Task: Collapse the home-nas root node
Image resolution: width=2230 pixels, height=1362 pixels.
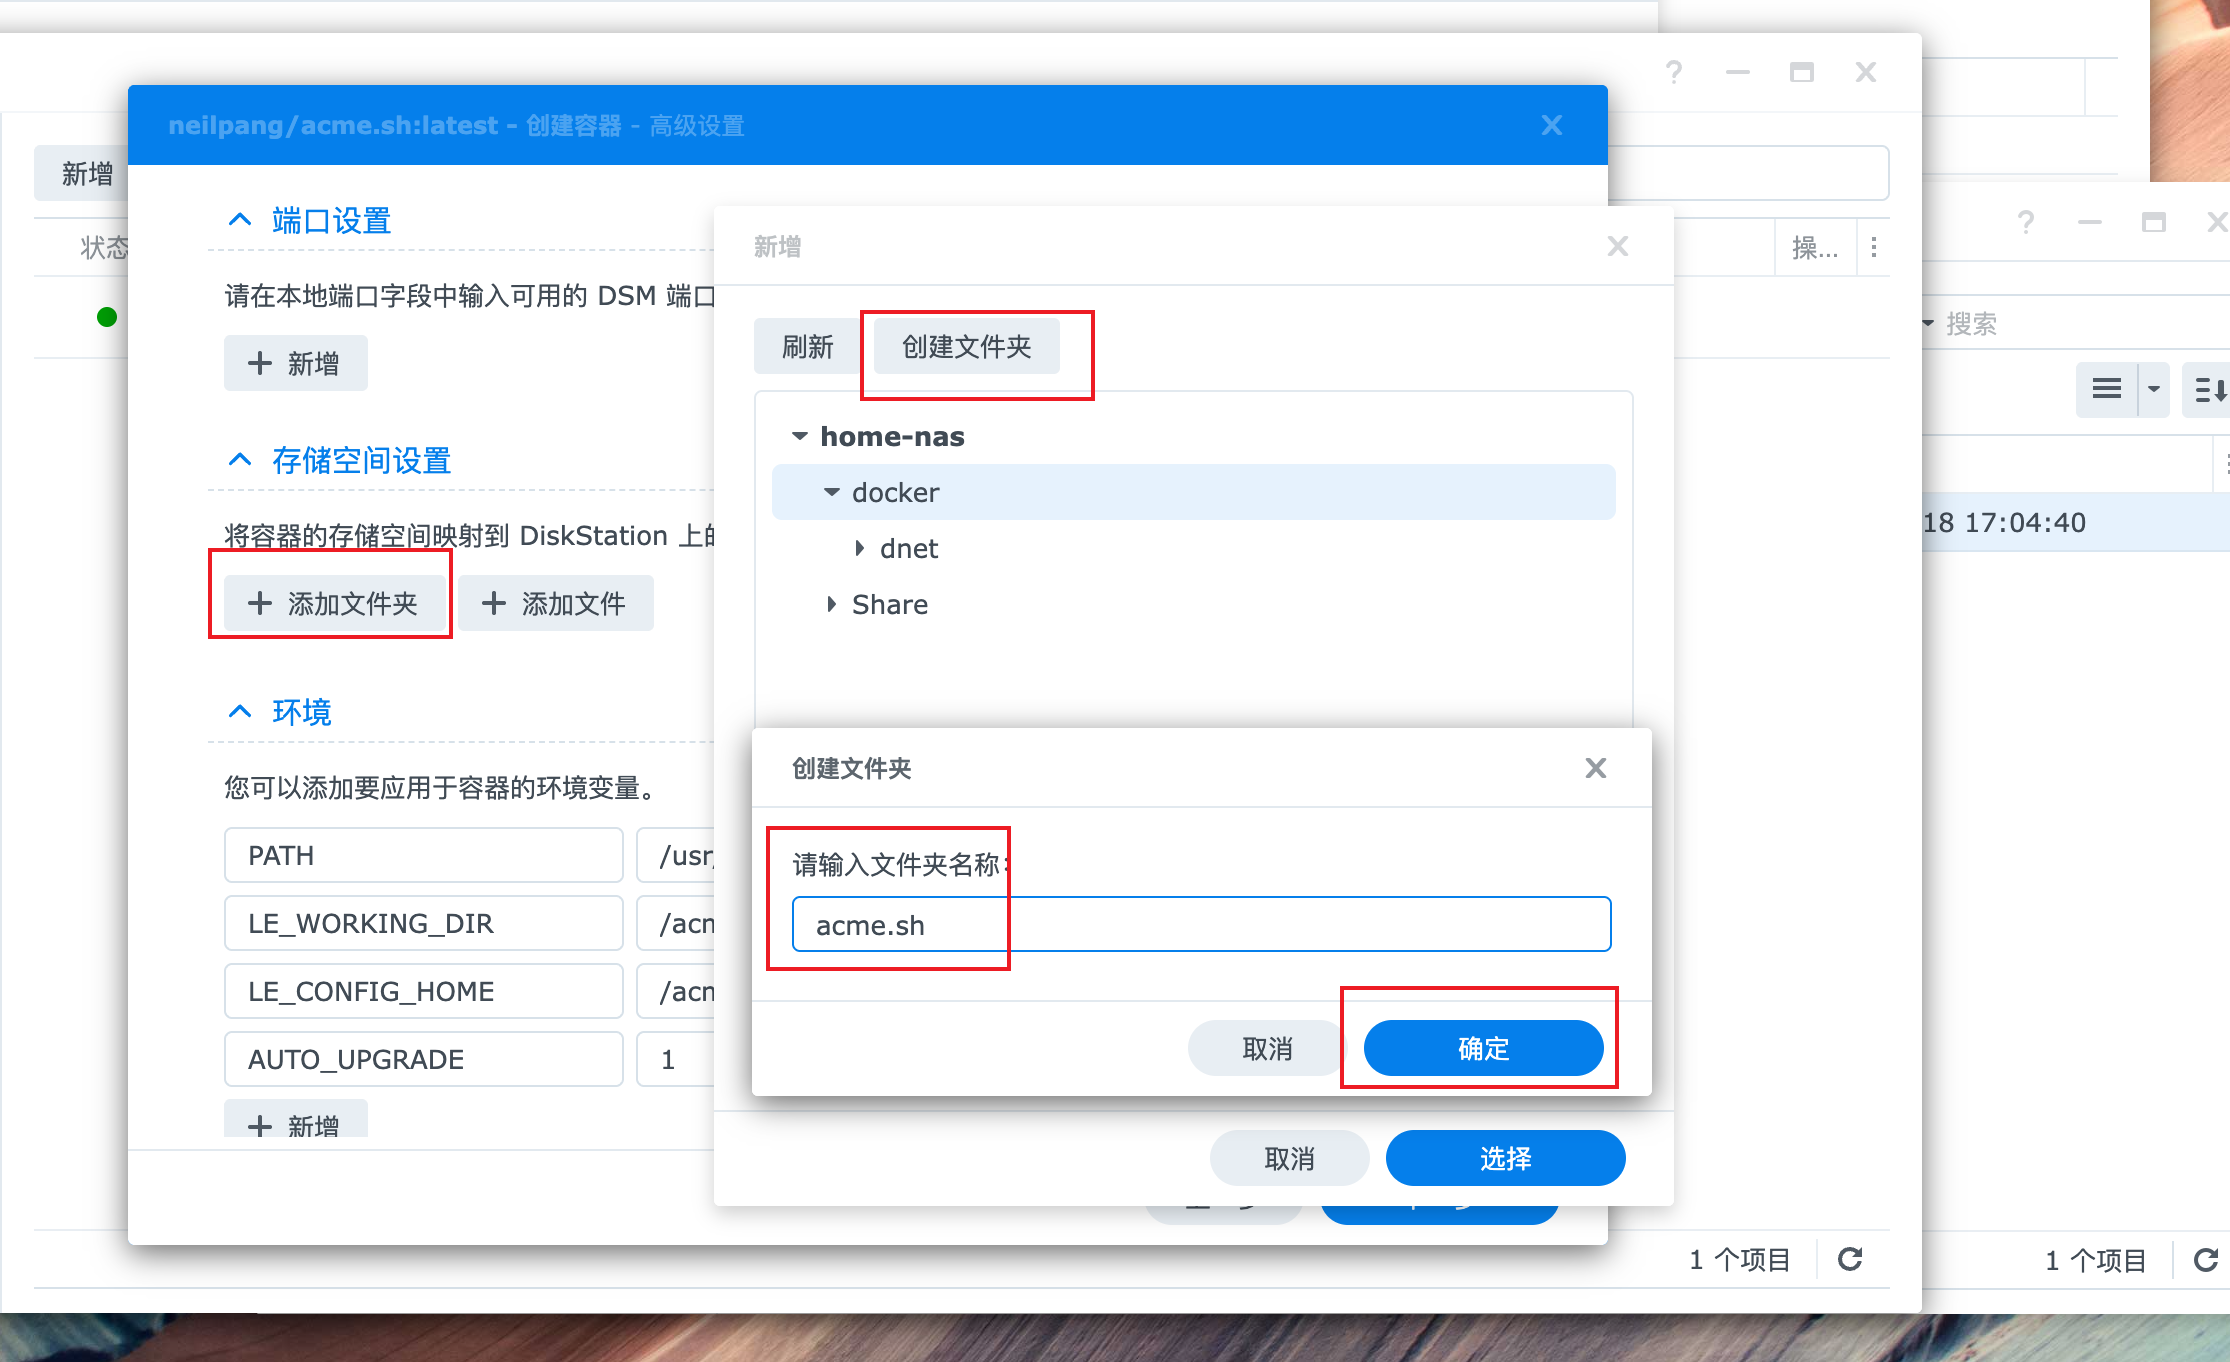Action: 799,436
